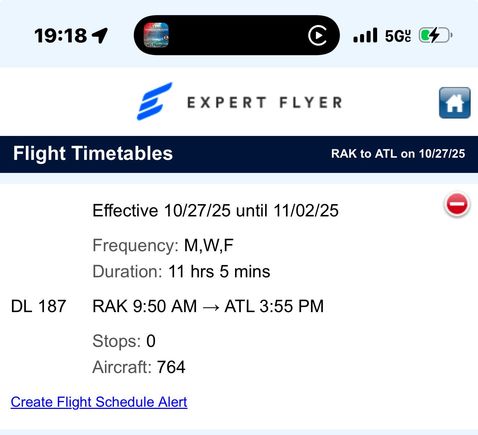Viewport: 478px width, 435px height.
Task: Tap the Effective 10/27/25 until 11/02/25 line
Action: pyautogui.click(x=215, y=211)
